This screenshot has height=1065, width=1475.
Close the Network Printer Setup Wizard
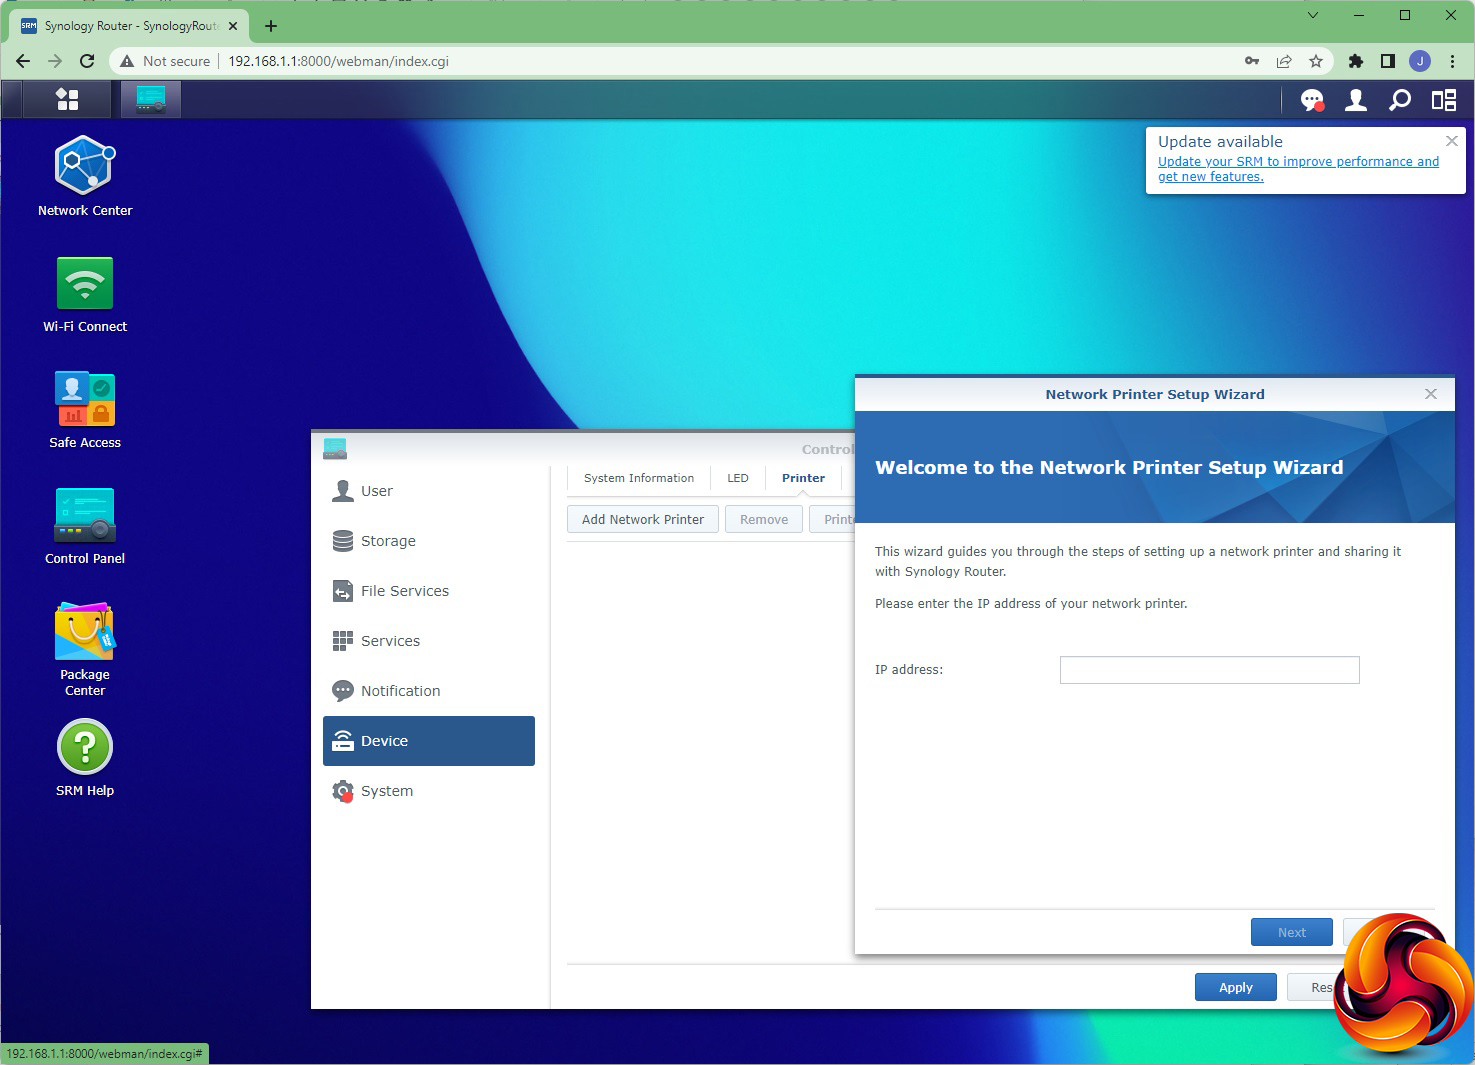click(x=1431, y=394)
